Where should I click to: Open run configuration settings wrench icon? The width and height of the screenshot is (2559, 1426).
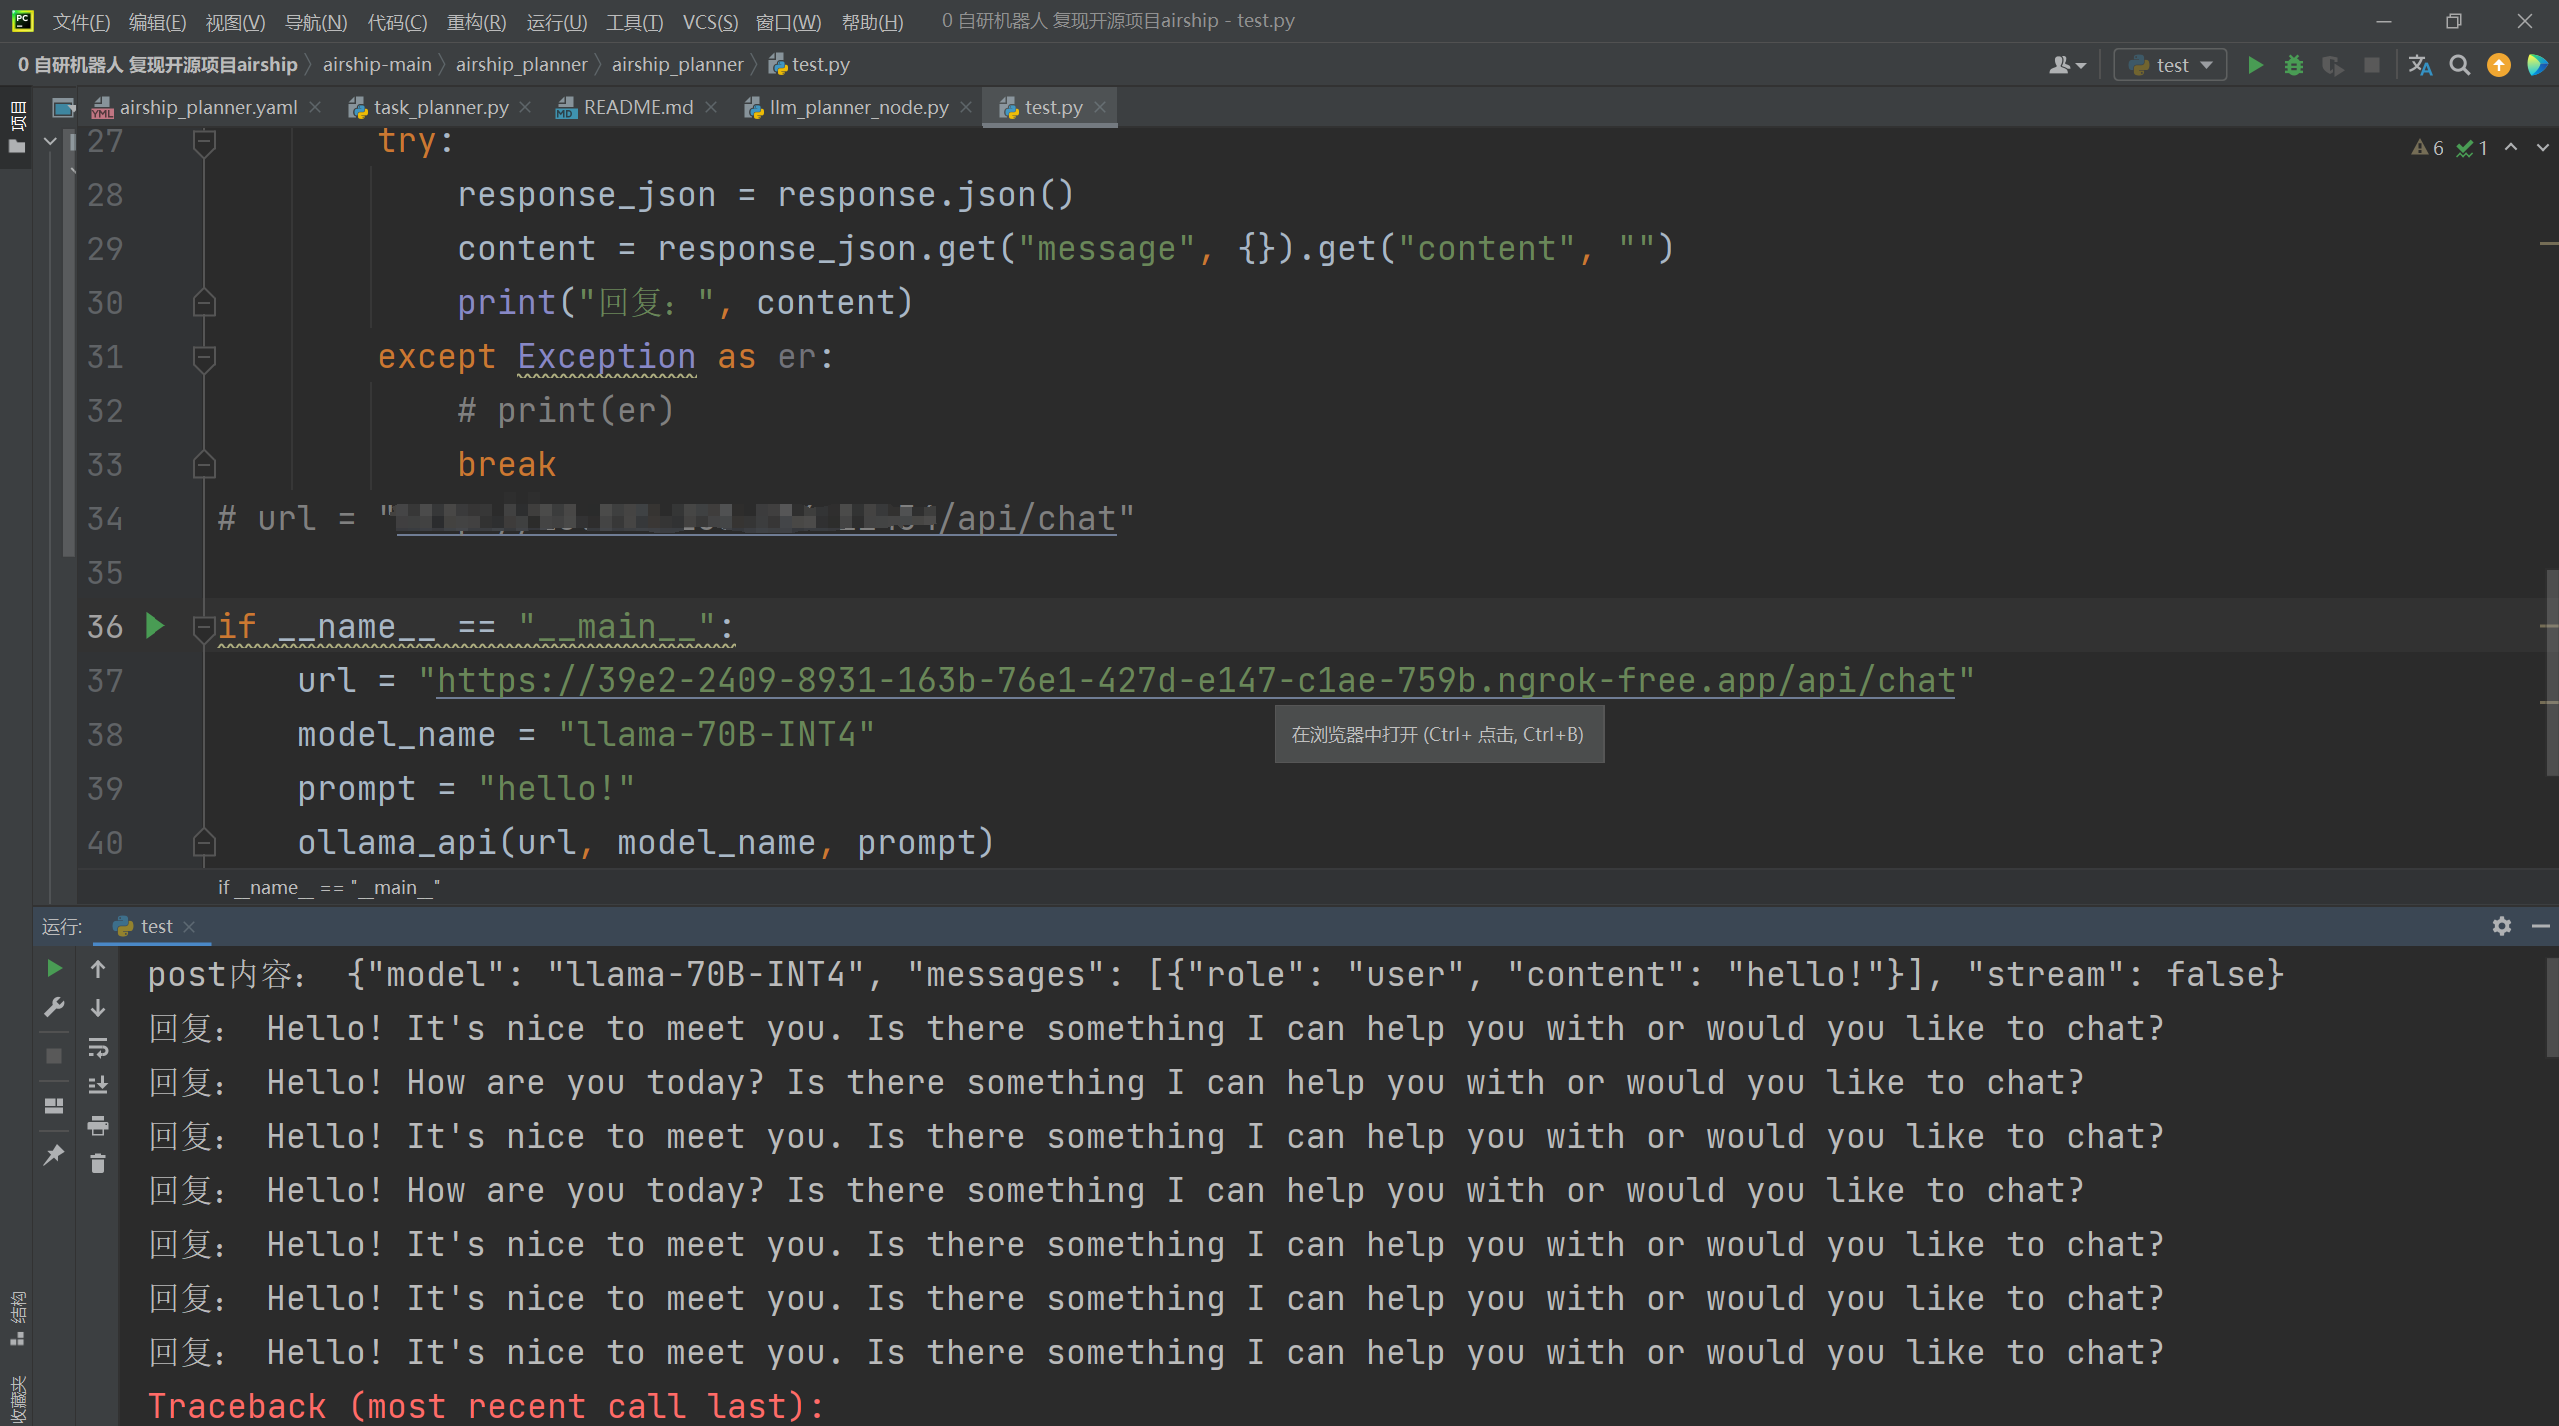click(x=55, y=1007)
